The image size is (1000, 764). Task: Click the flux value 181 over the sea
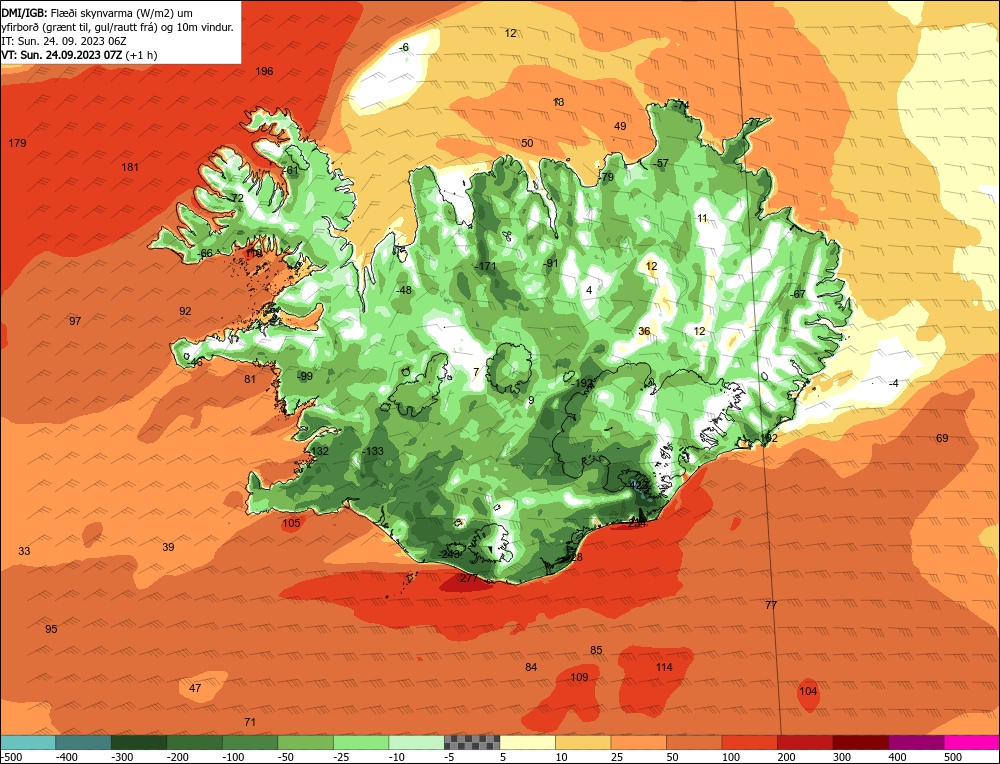coord(129,167)
